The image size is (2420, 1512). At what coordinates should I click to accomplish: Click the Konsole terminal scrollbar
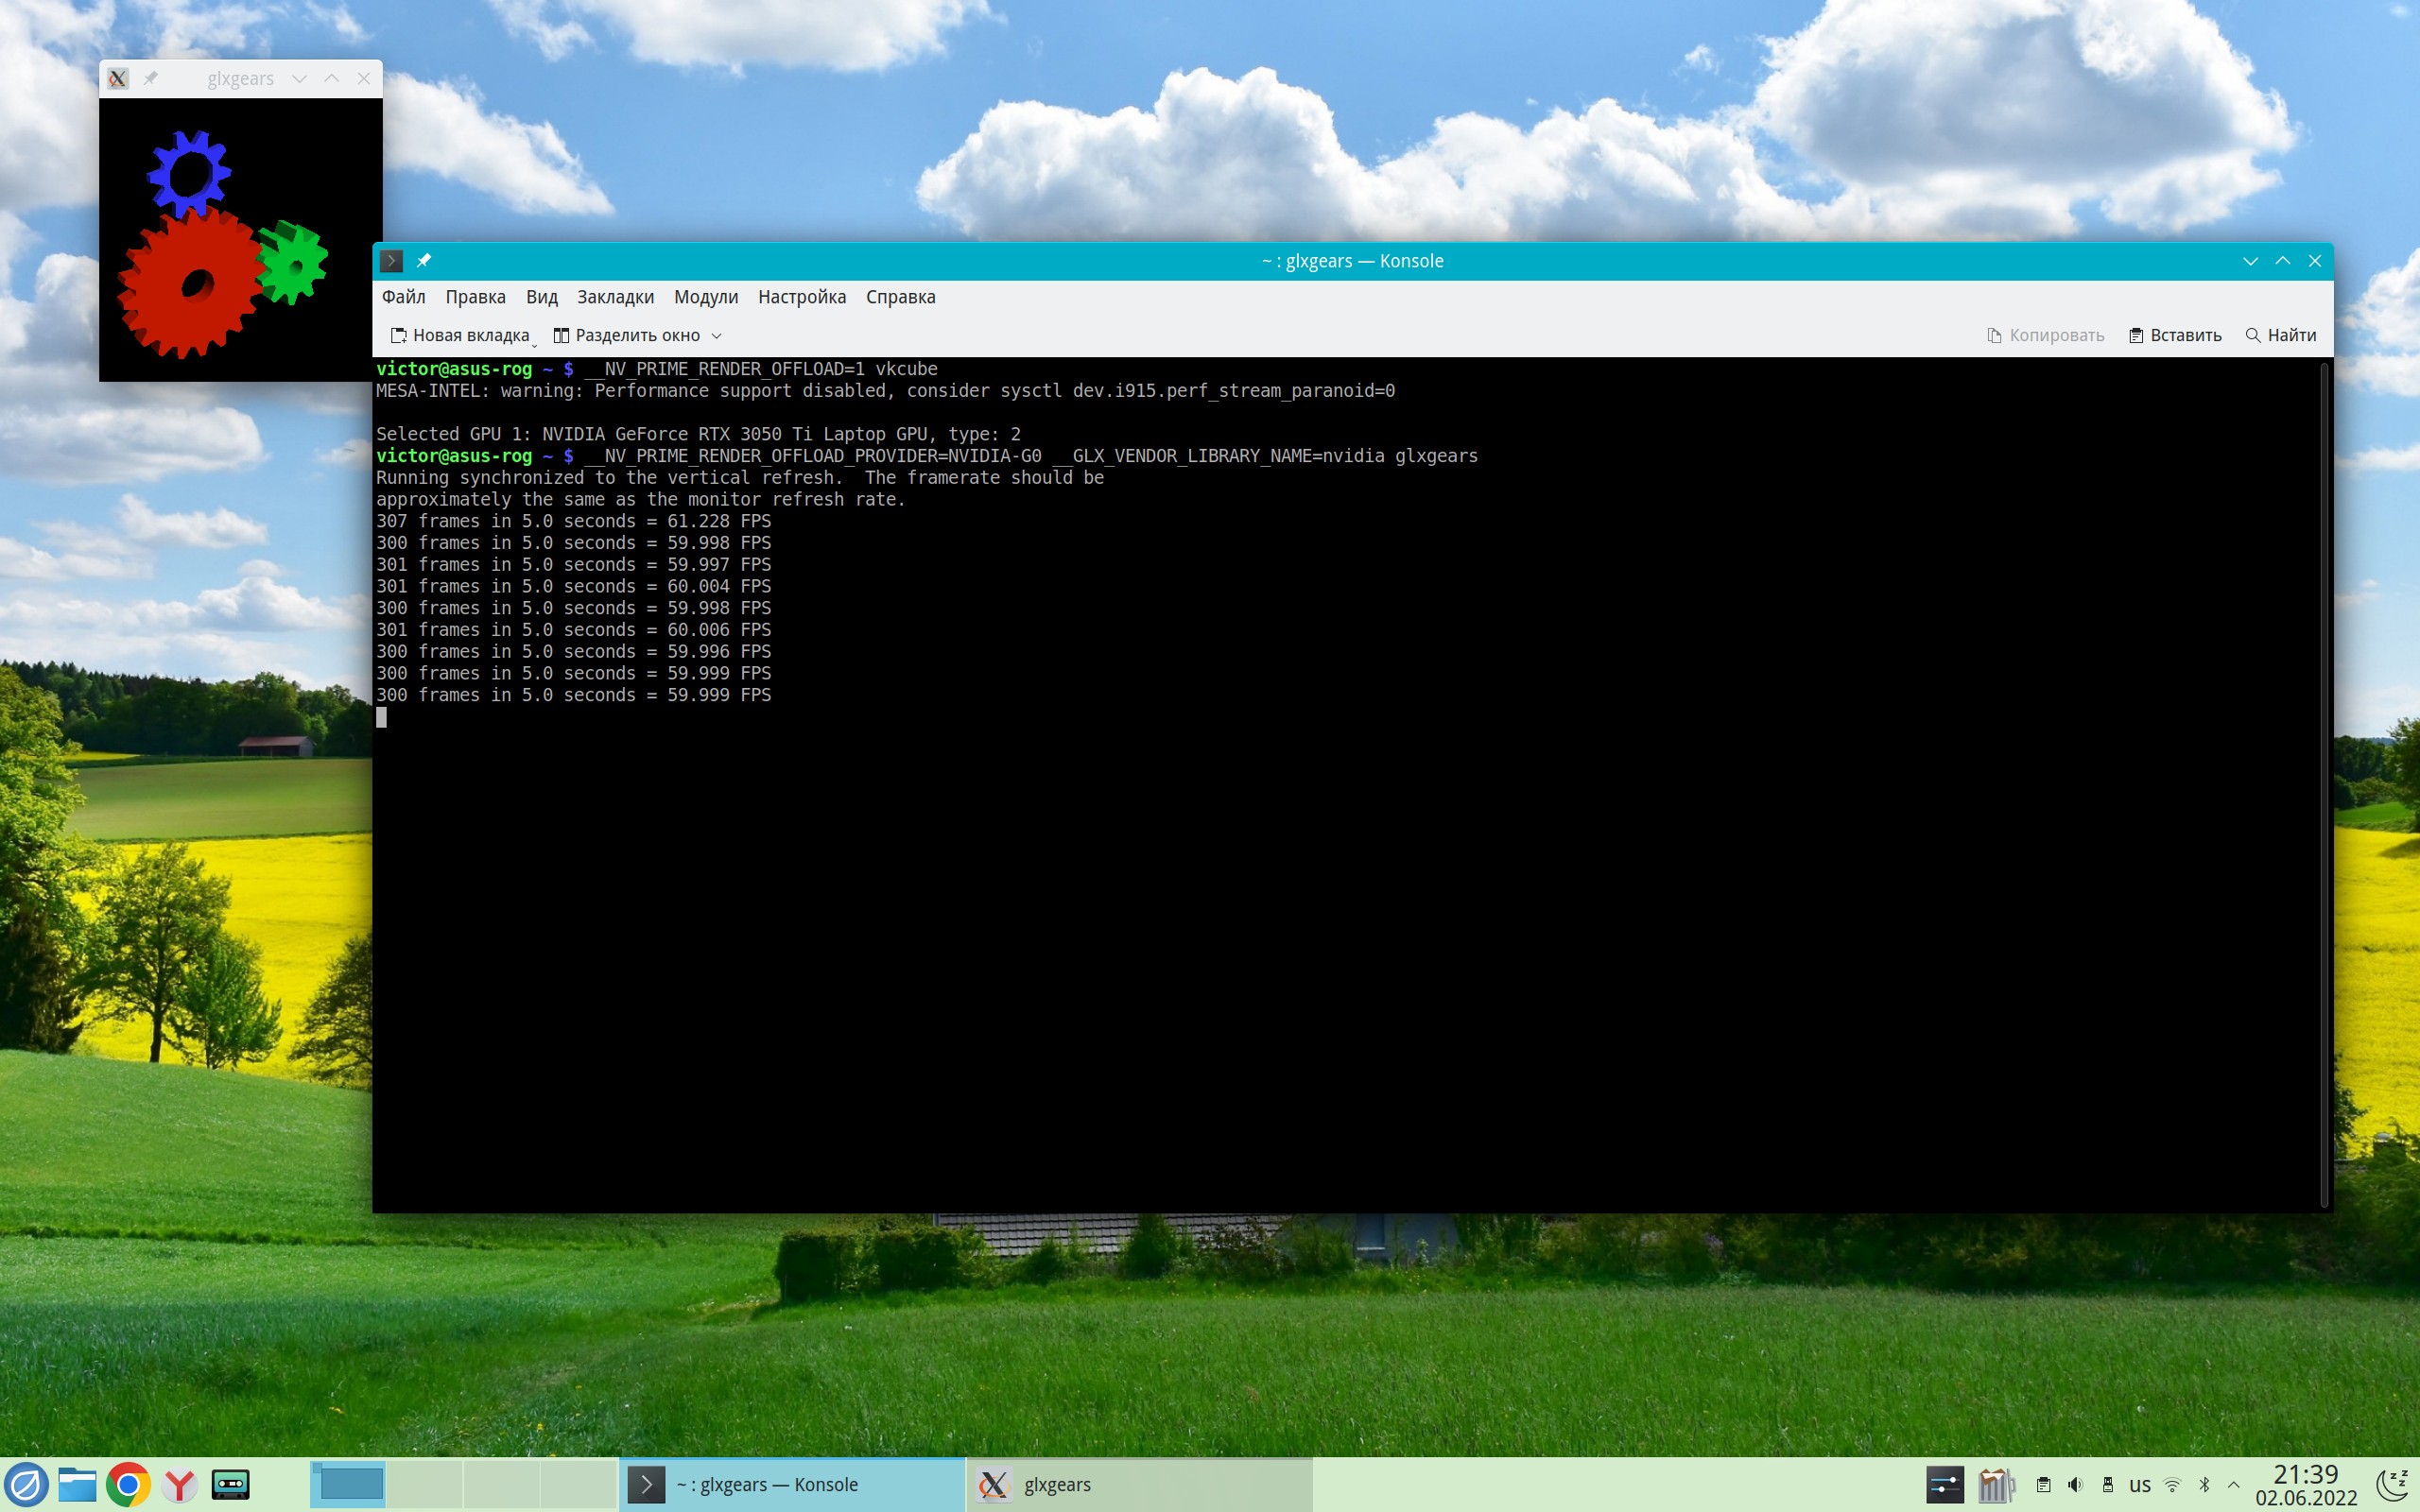tap(2324, 784)
